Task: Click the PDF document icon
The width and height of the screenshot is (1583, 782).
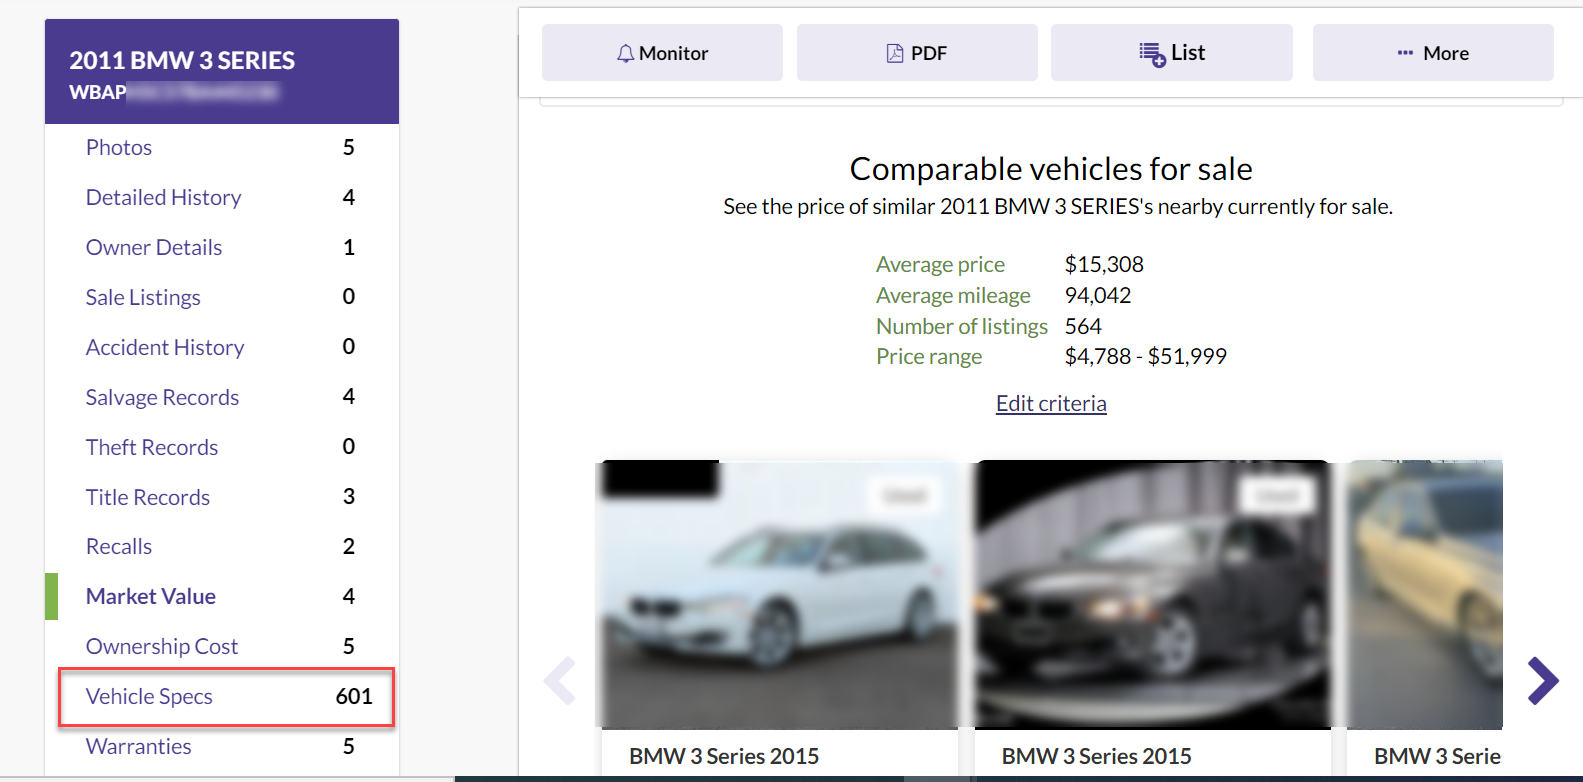Action: coord(895,53)
